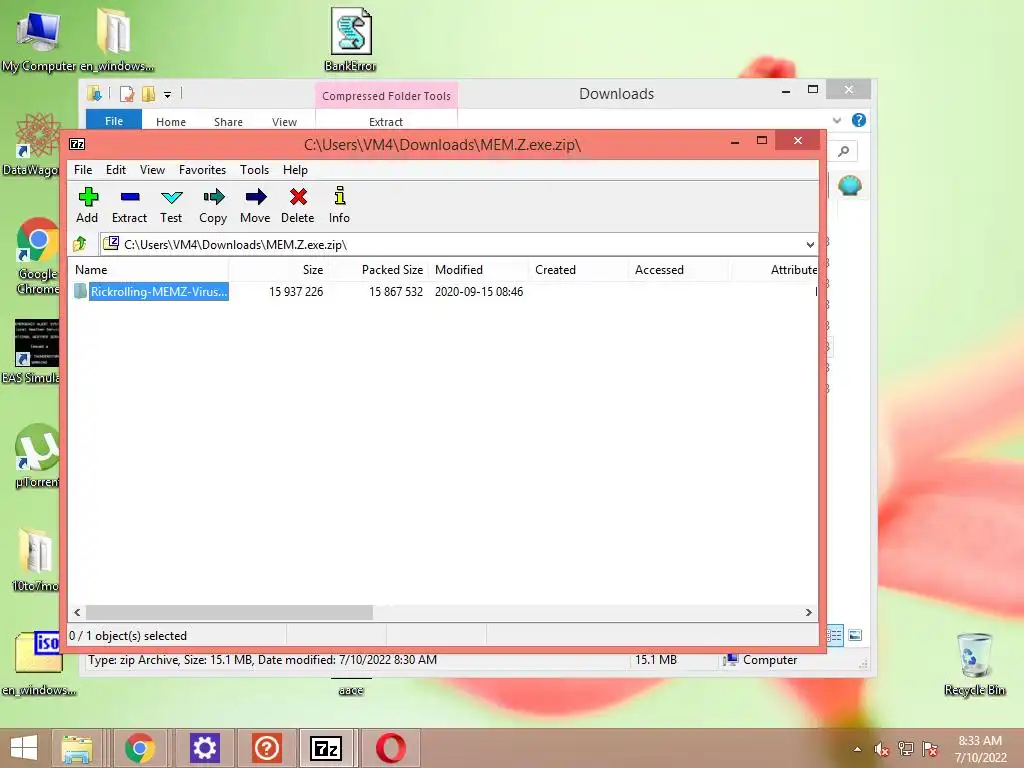Click the New Folder icon in Explorer quick access
This screenshot has width=1024, height=768.
tap(149, 94)
